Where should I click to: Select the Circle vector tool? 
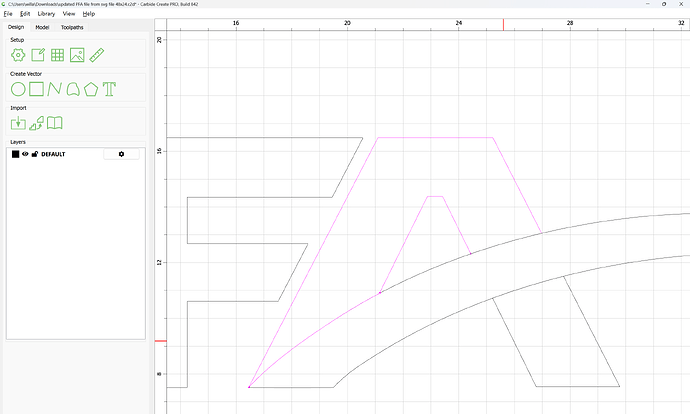pos(18,89)
